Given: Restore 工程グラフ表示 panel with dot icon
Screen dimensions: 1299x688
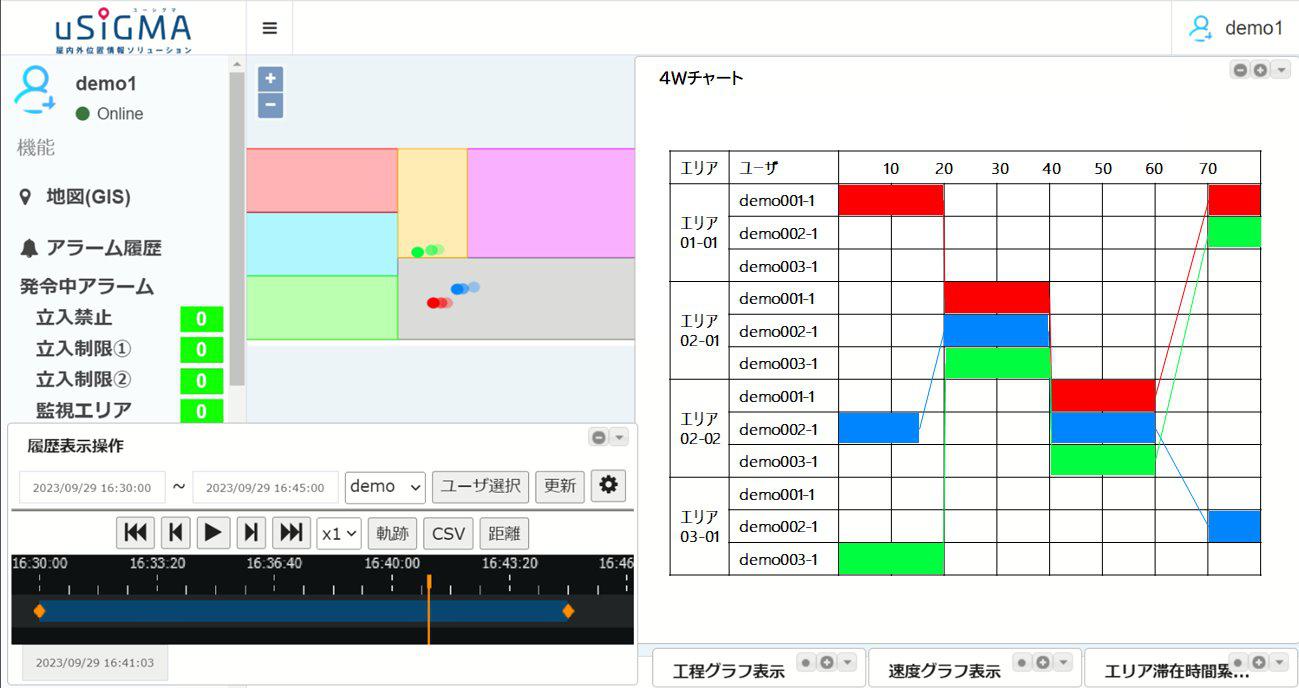Looking at the screenshot, I should [x=806, y=662].
